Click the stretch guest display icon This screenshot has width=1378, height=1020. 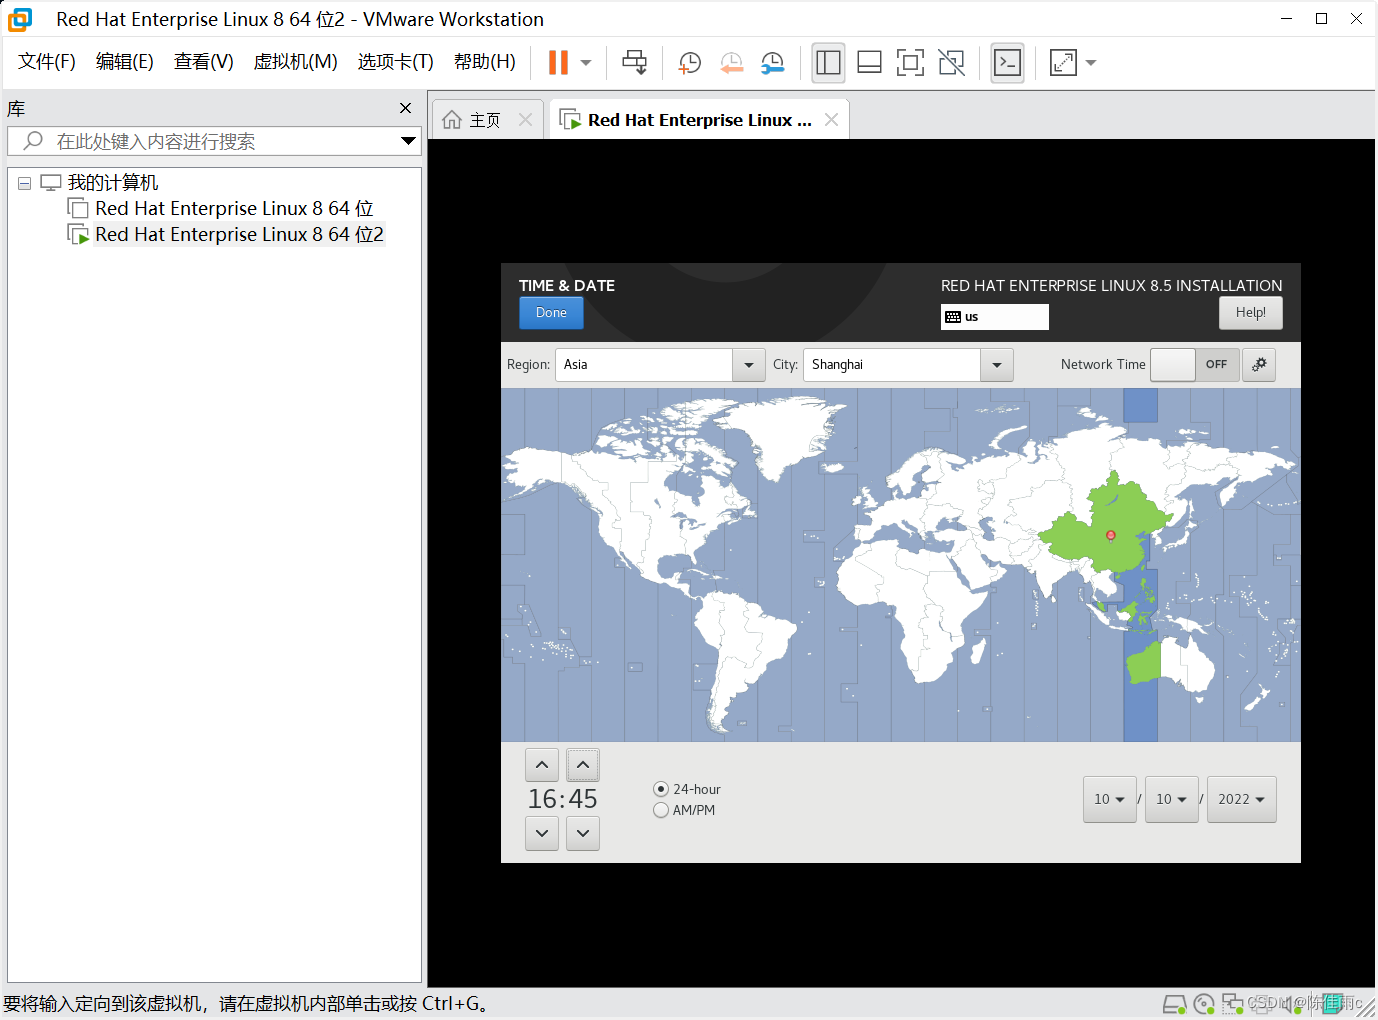pyautogui.click(x=1063, y=63)
